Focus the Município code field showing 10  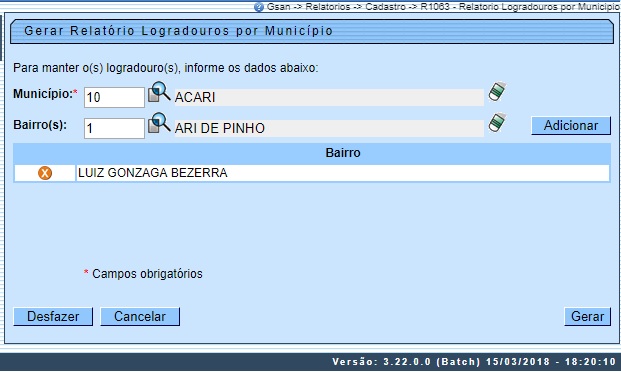click(114, 97)
